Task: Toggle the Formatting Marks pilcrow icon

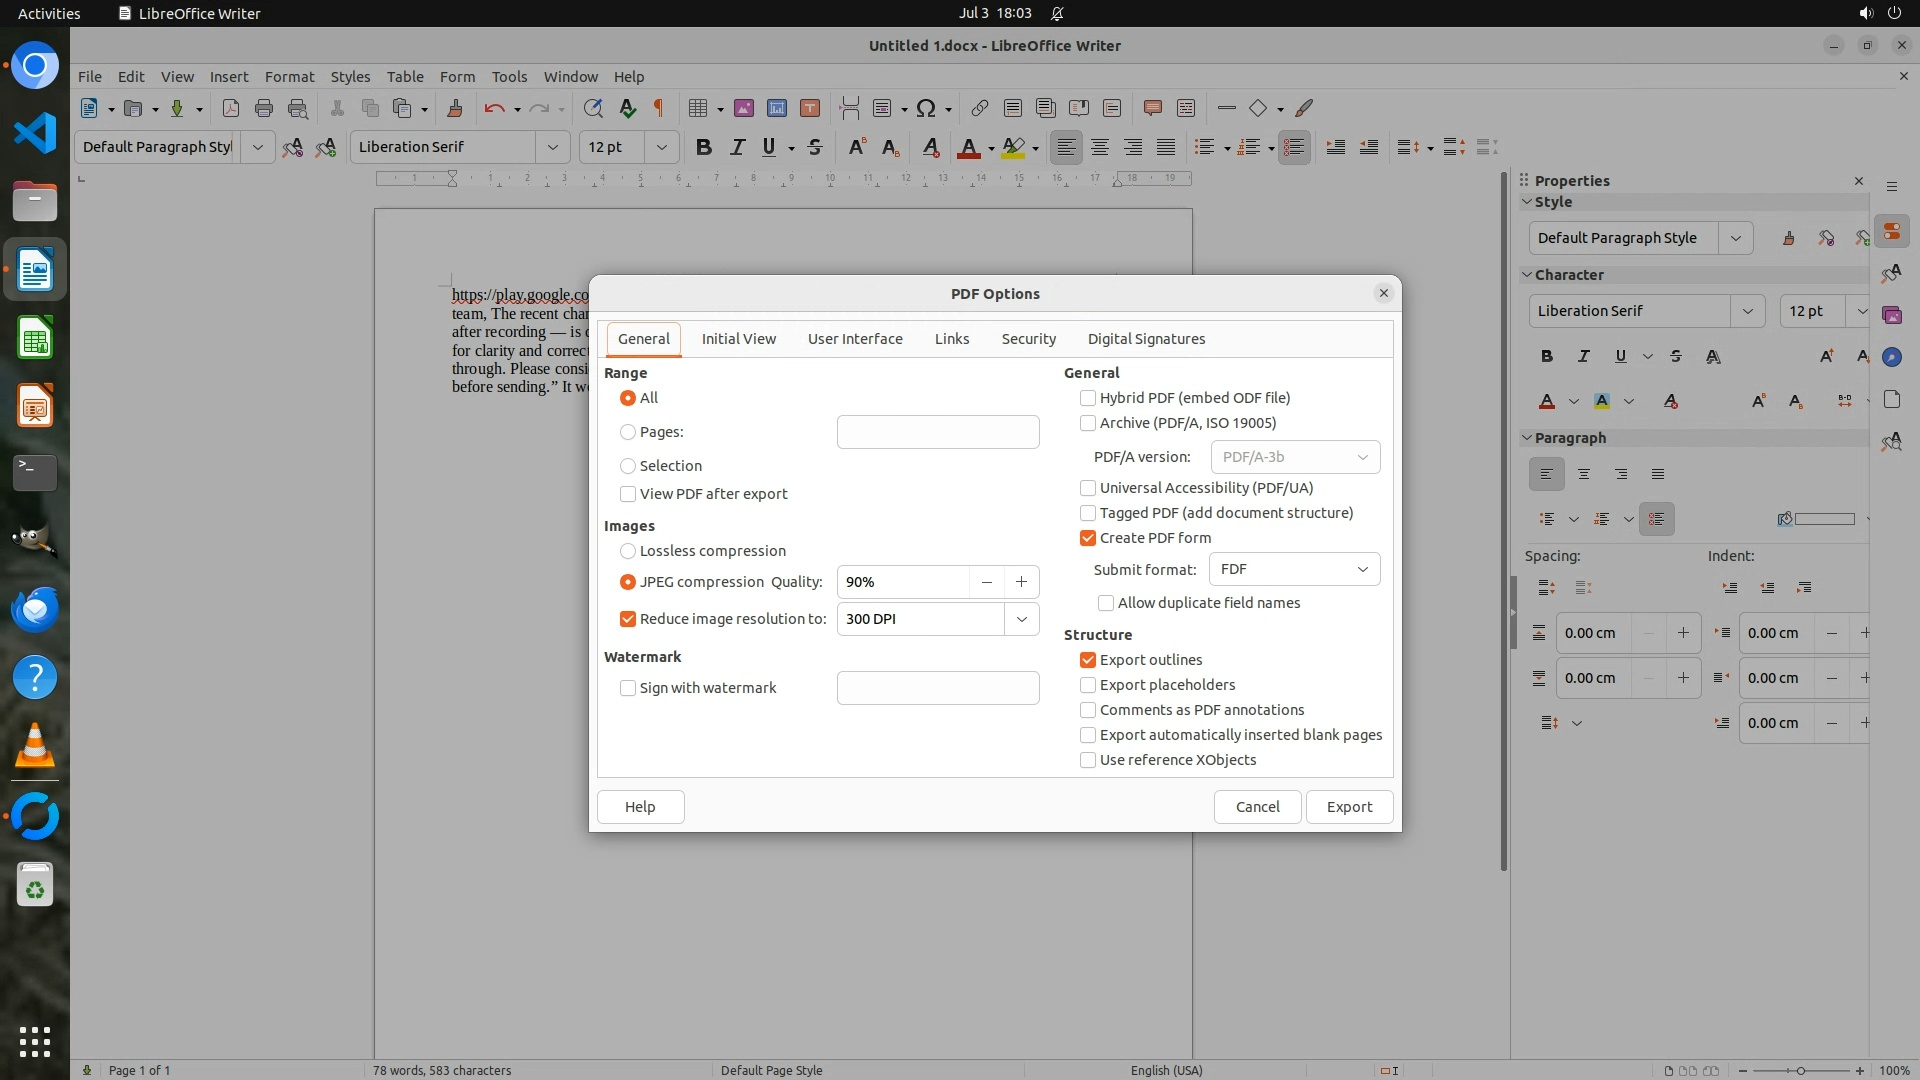Action: point(659,108)
